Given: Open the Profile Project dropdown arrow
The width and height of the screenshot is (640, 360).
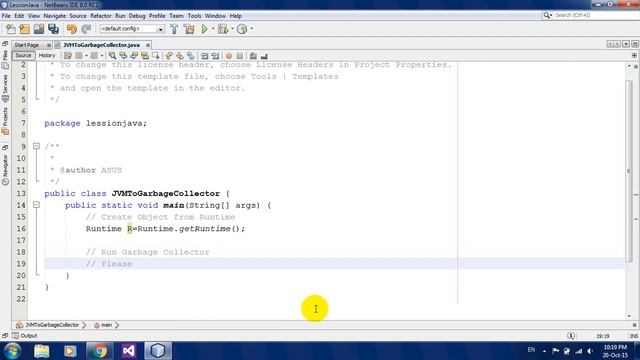Looking at the screenshot, I should [x=251, y=29].
